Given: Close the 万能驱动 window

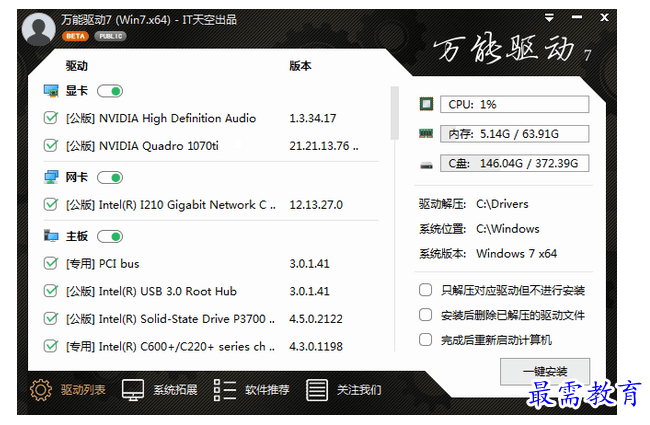Looking at the screenshot, I should (604, 17).
